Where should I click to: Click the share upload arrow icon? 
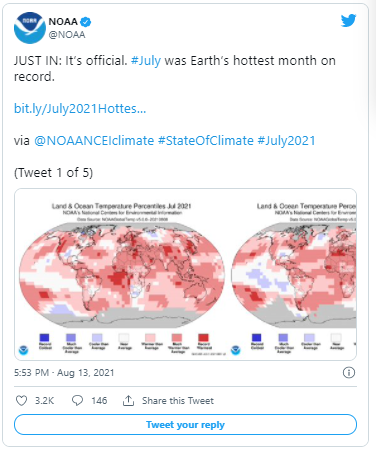(x=128, y=400)
